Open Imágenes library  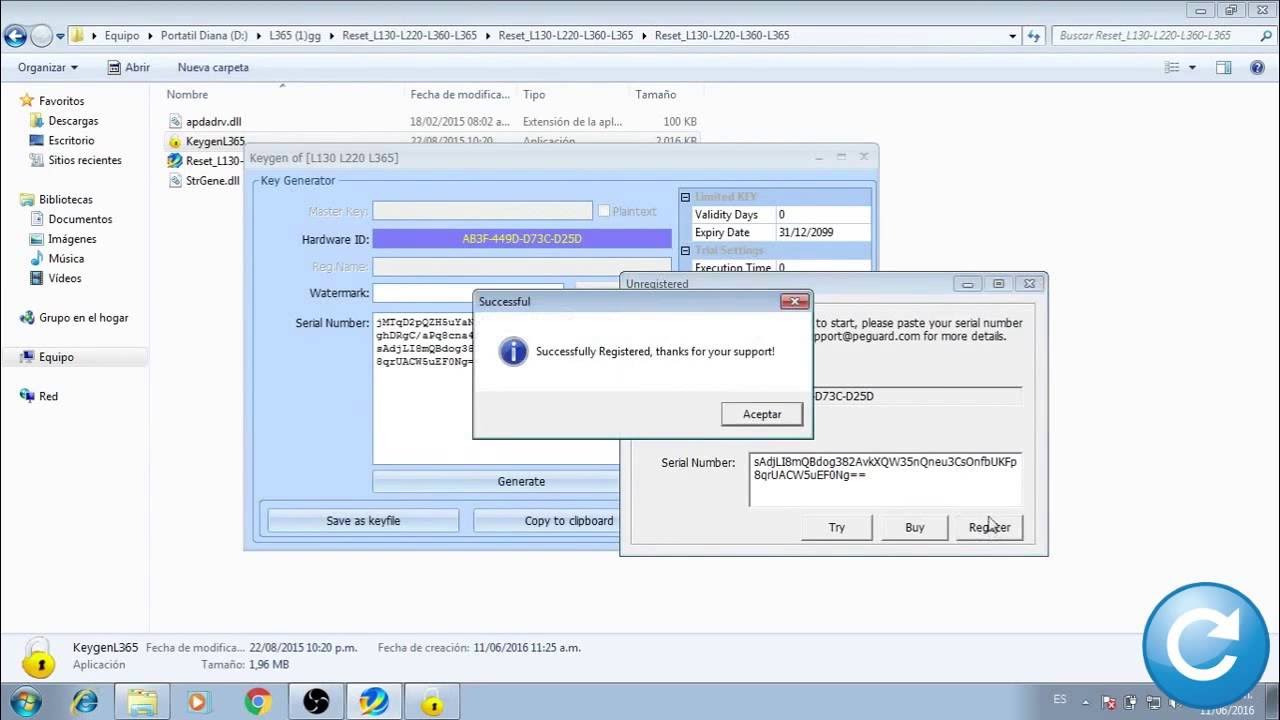(x=72, y=239)
